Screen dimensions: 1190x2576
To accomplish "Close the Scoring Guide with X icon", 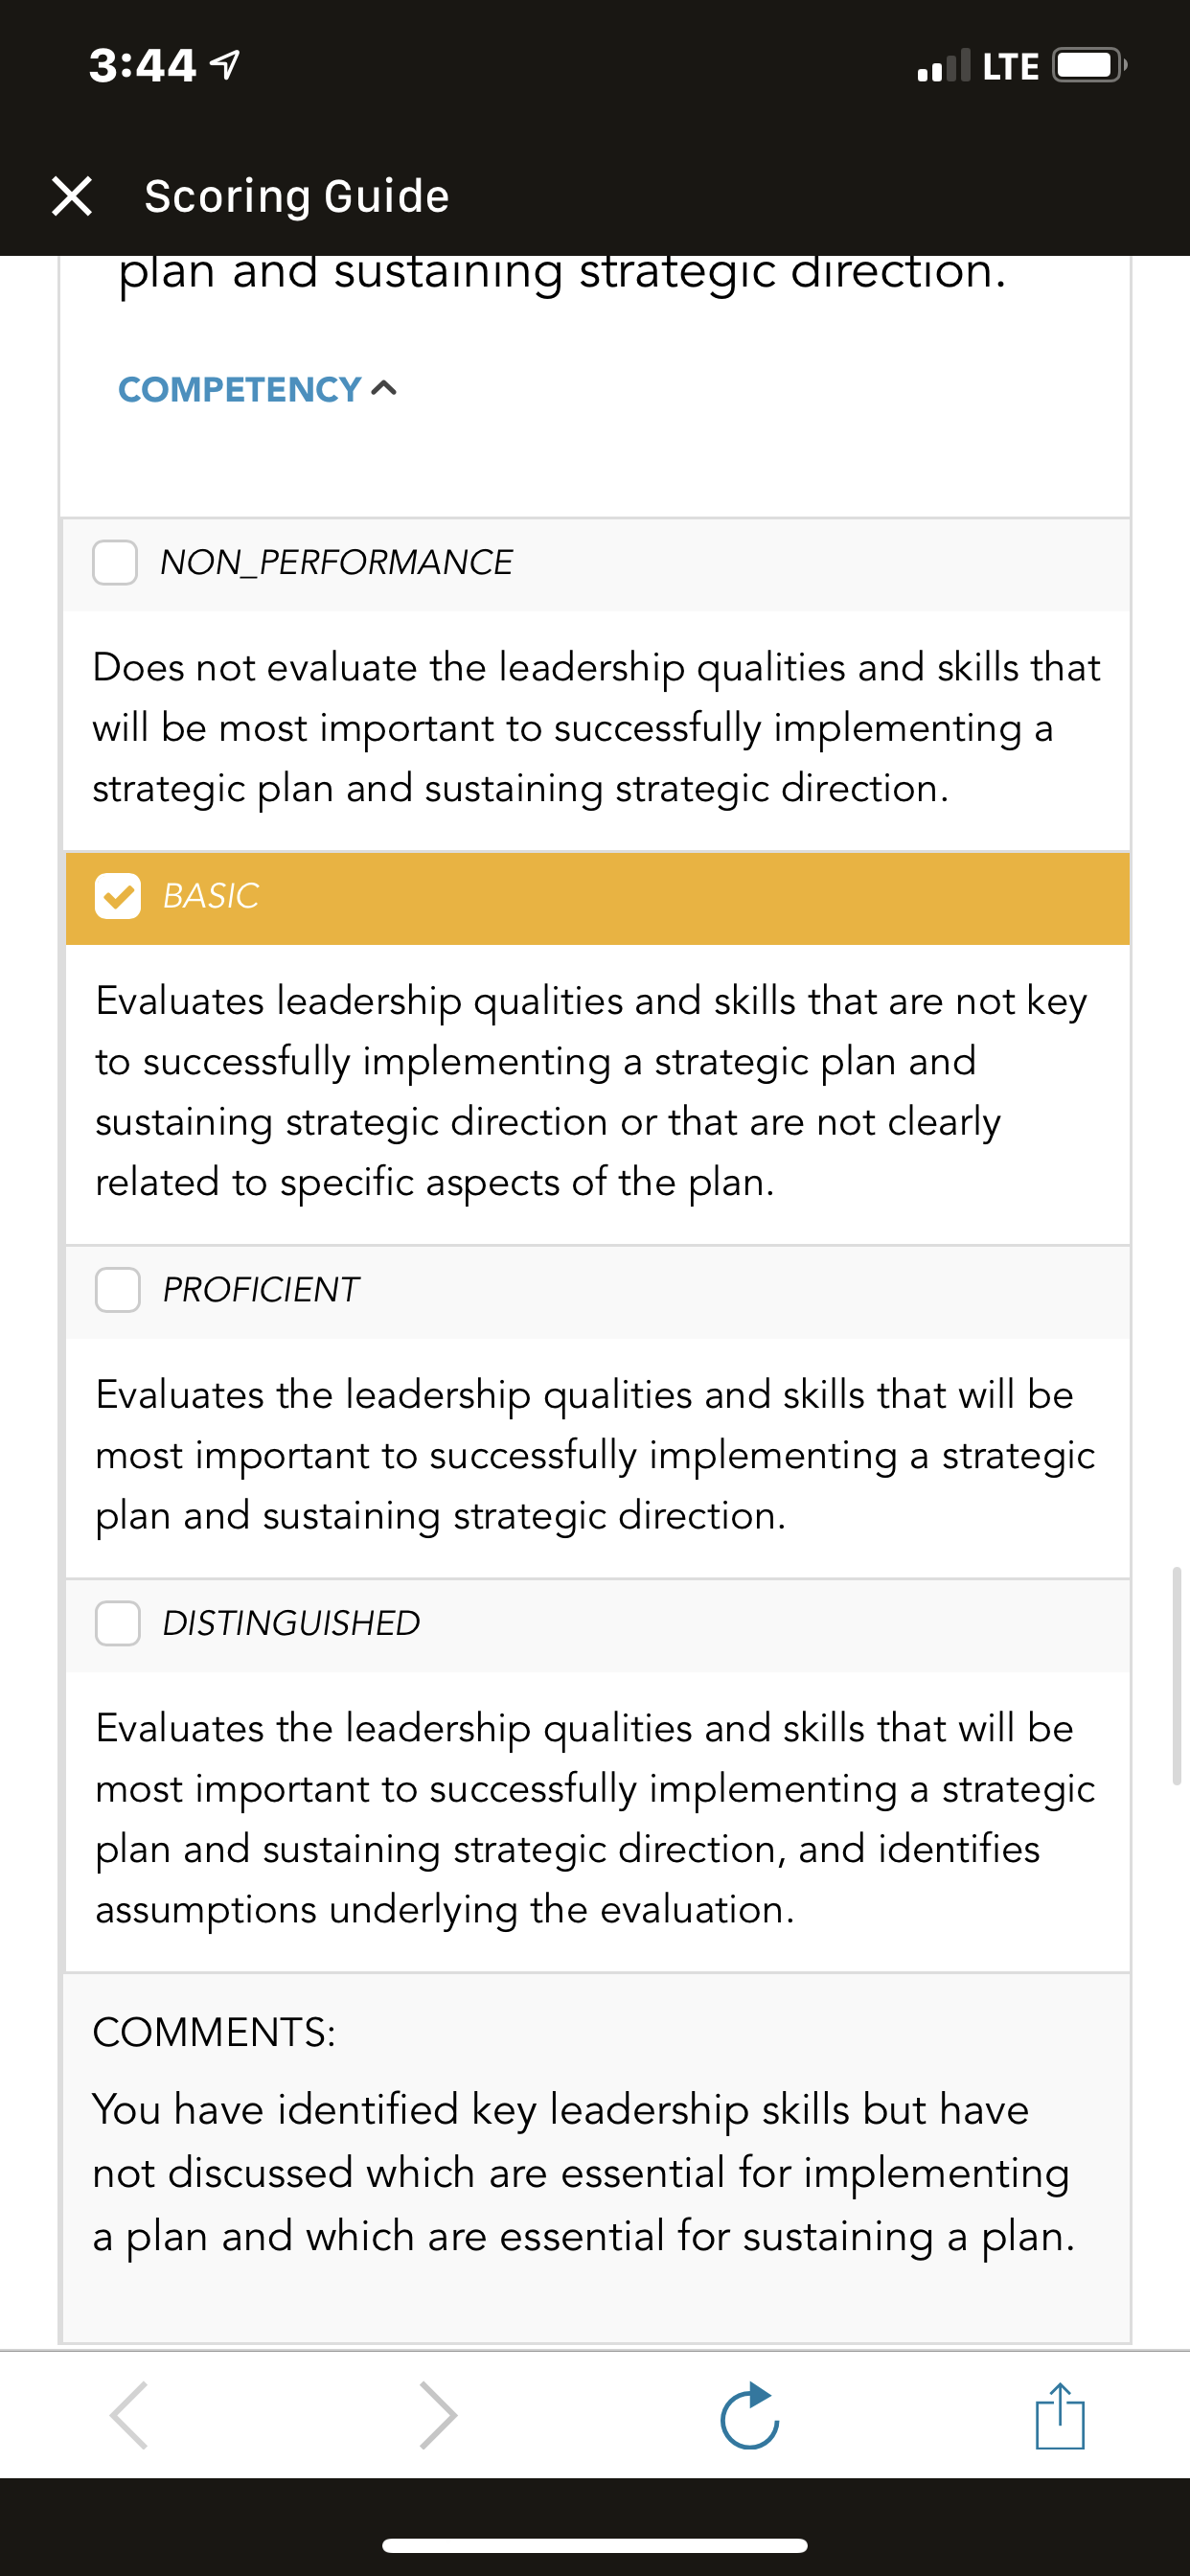I will [72, 196].
